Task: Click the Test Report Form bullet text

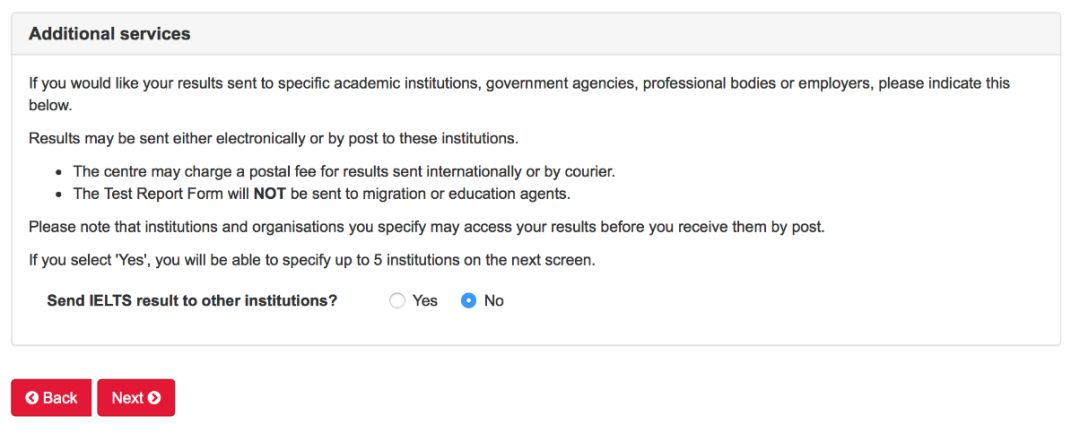Action: point(322,194)
